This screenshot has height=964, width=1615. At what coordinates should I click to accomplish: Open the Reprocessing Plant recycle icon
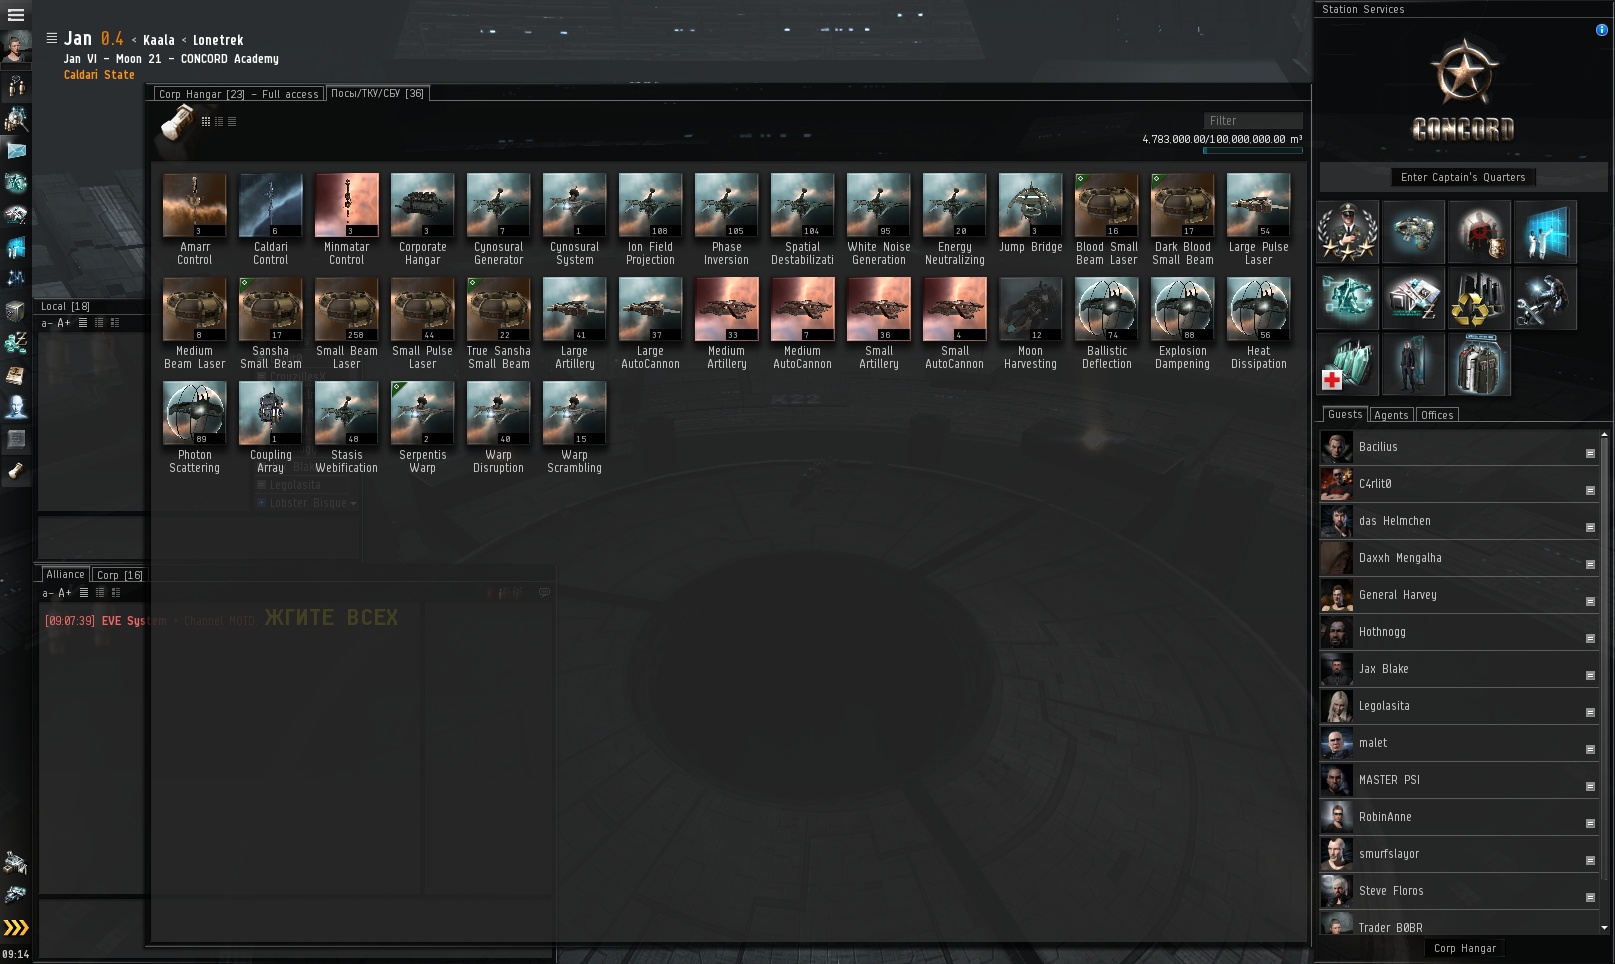(x=1479, y=298)
